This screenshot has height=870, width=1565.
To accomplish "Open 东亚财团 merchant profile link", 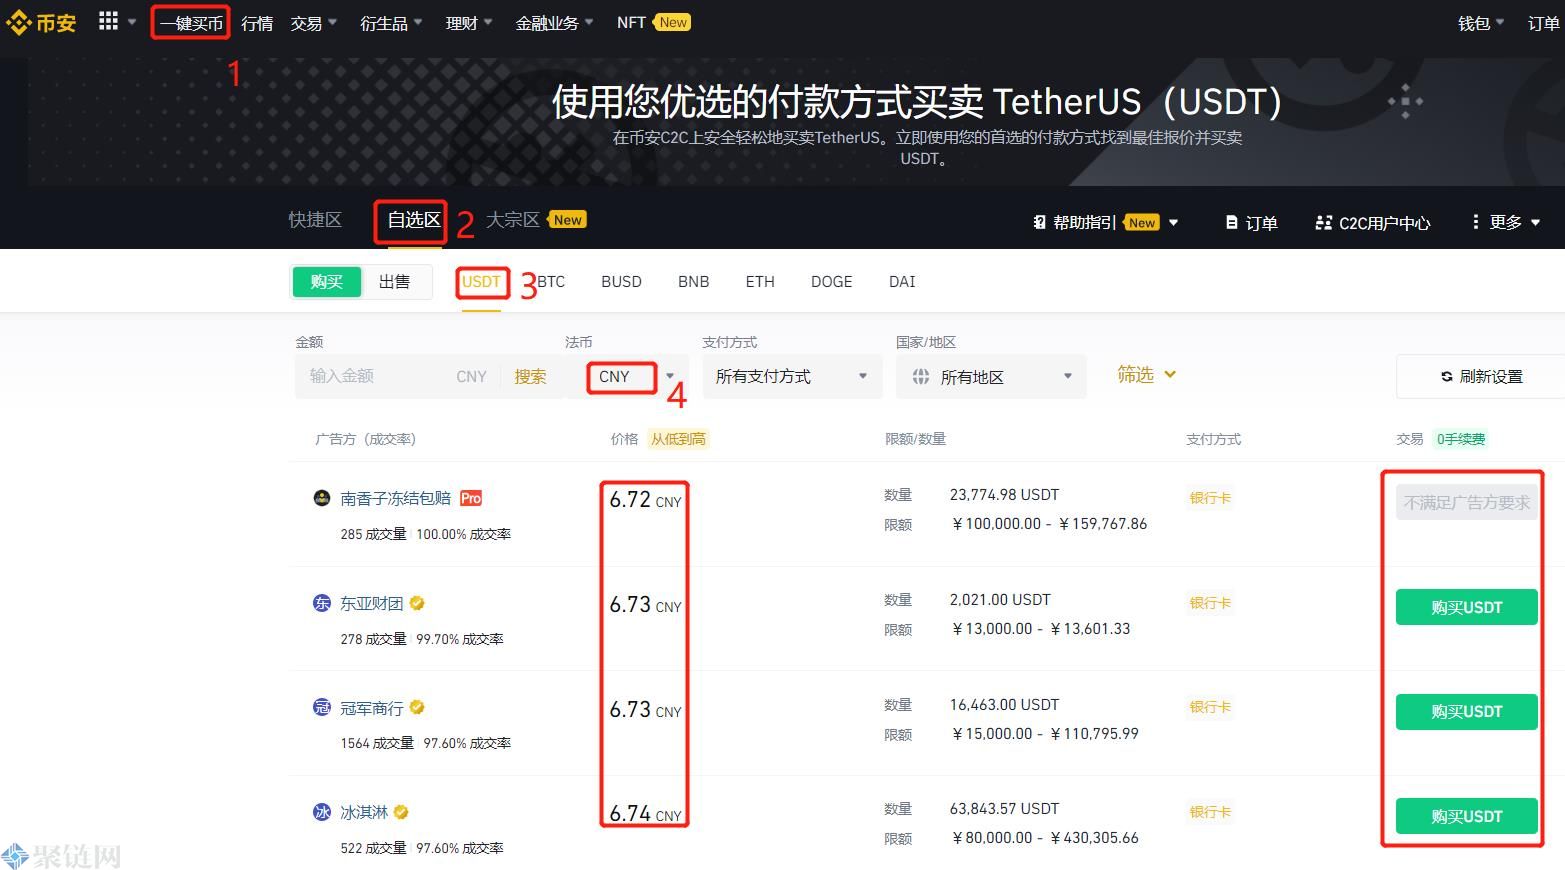I will coord(371,603).
